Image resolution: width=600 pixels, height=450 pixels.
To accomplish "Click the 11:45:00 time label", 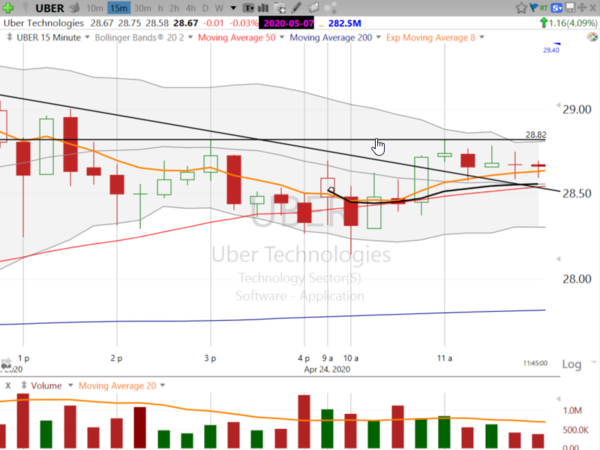I will (x=535, y=363).
